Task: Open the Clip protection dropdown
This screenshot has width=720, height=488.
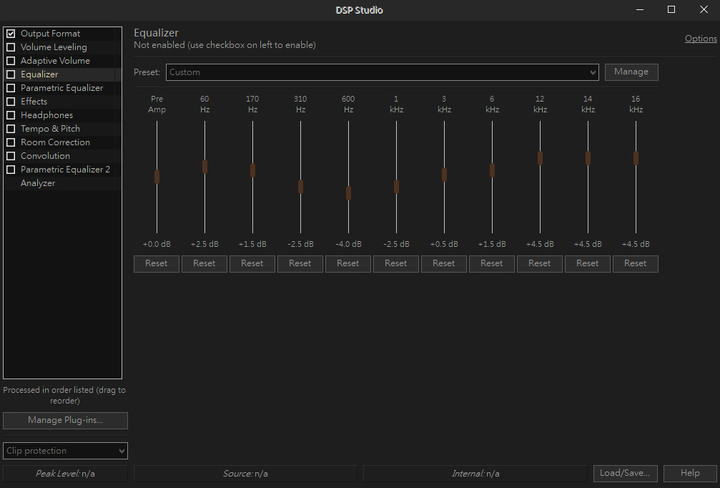Action: [x=65, y=451]
